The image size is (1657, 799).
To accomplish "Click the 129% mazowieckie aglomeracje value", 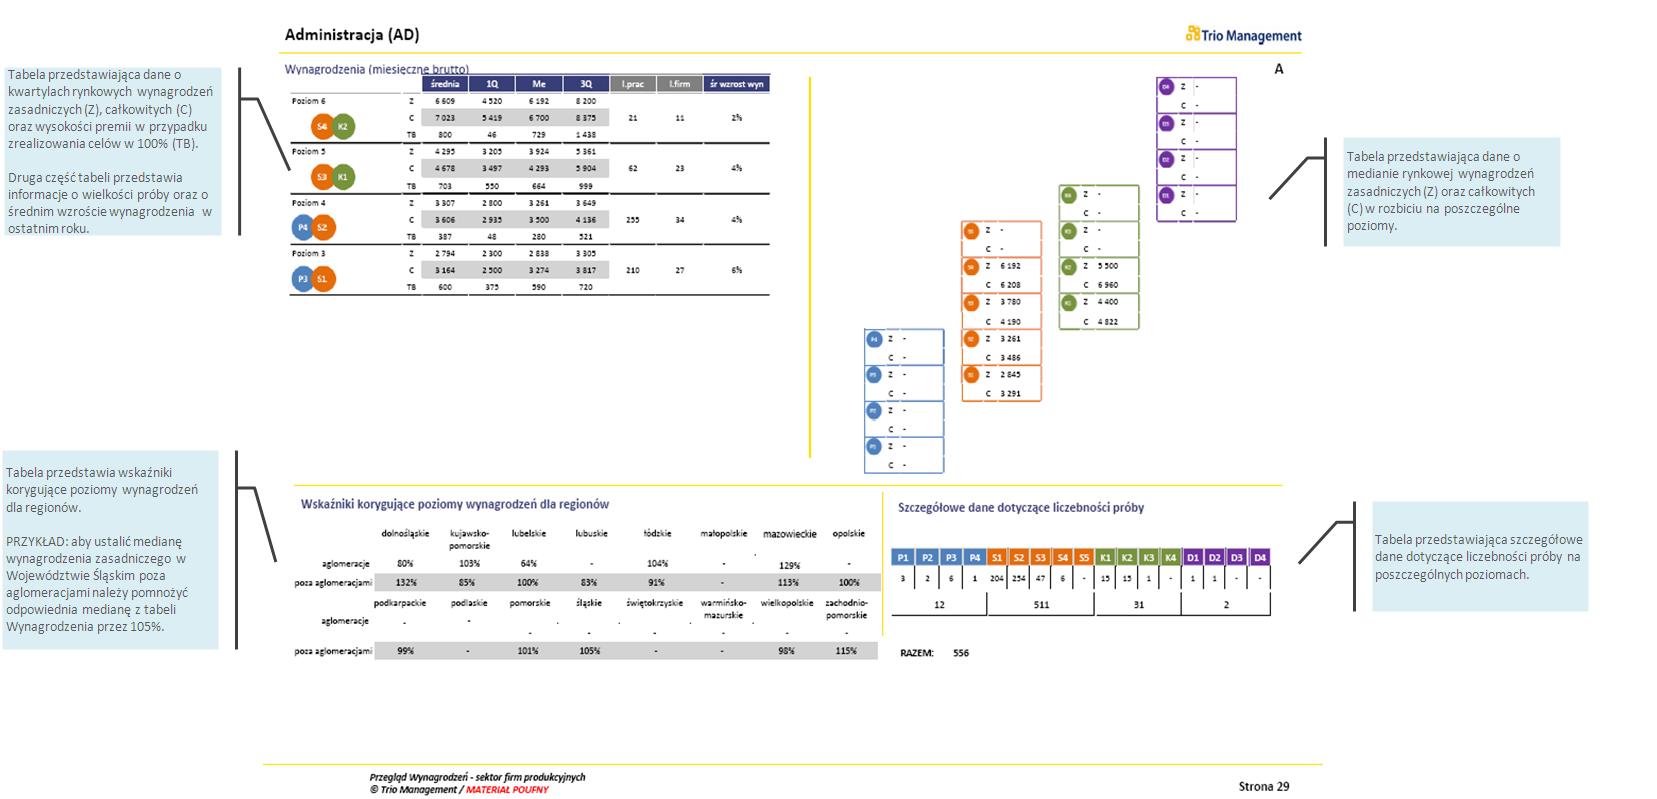I will click(790, 565).
